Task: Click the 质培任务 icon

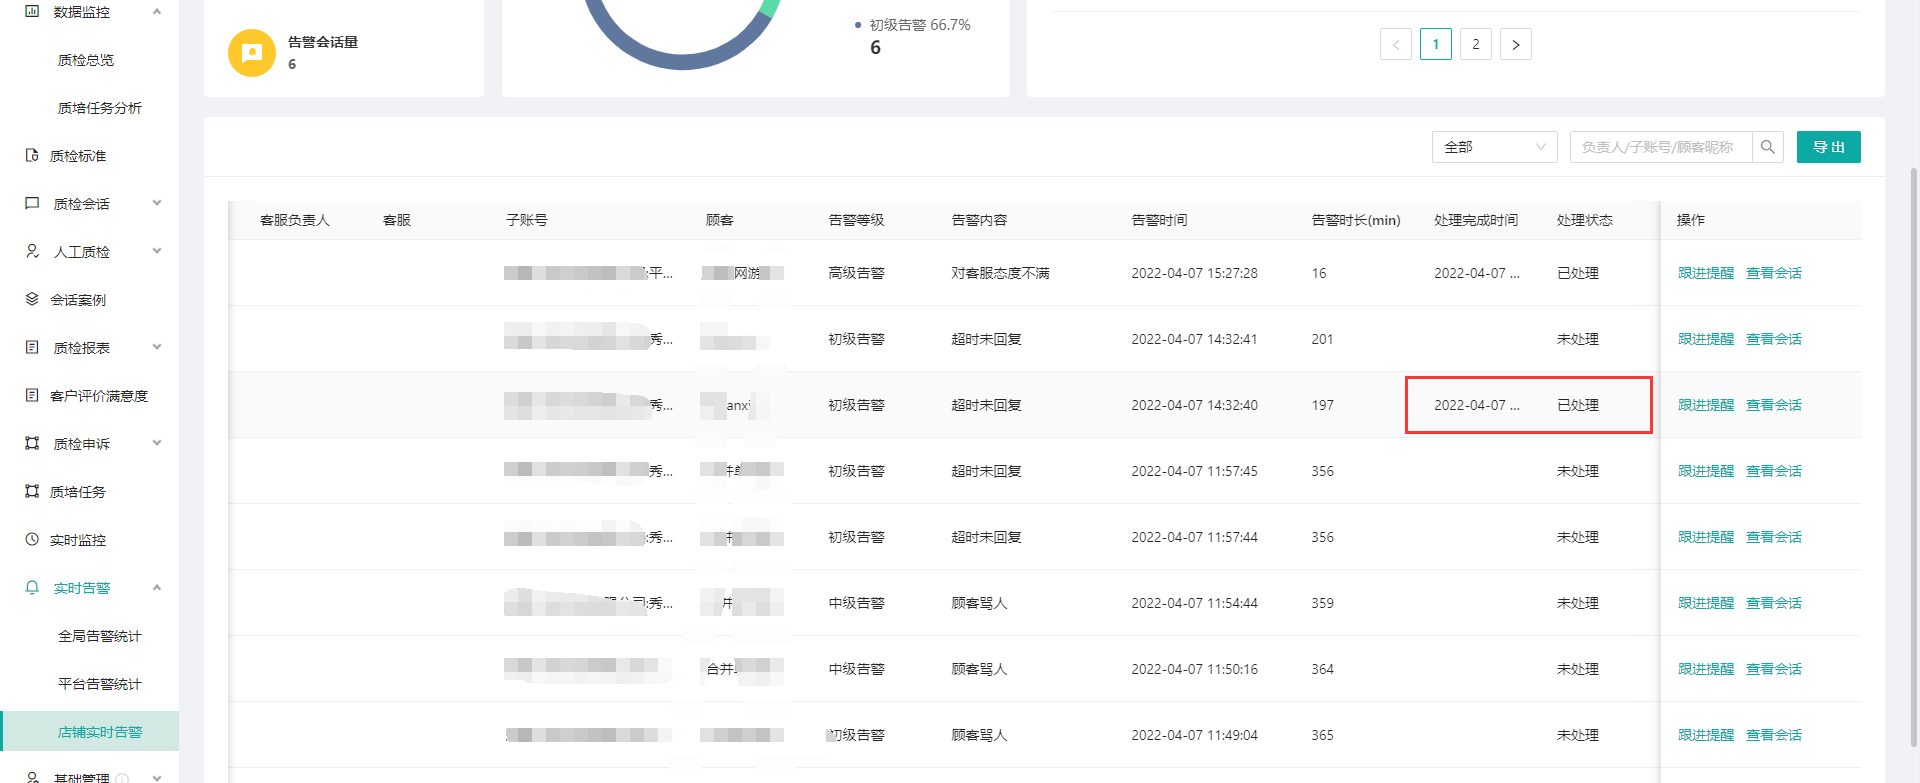Action: point(32,491)
